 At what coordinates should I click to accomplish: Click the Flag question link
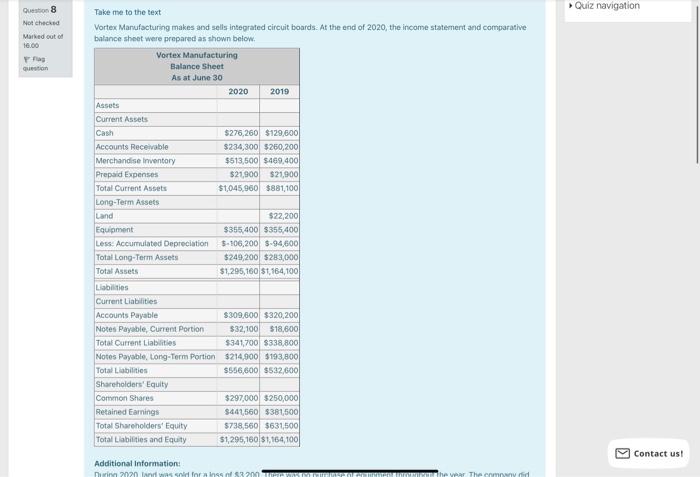tap(35, 63)
